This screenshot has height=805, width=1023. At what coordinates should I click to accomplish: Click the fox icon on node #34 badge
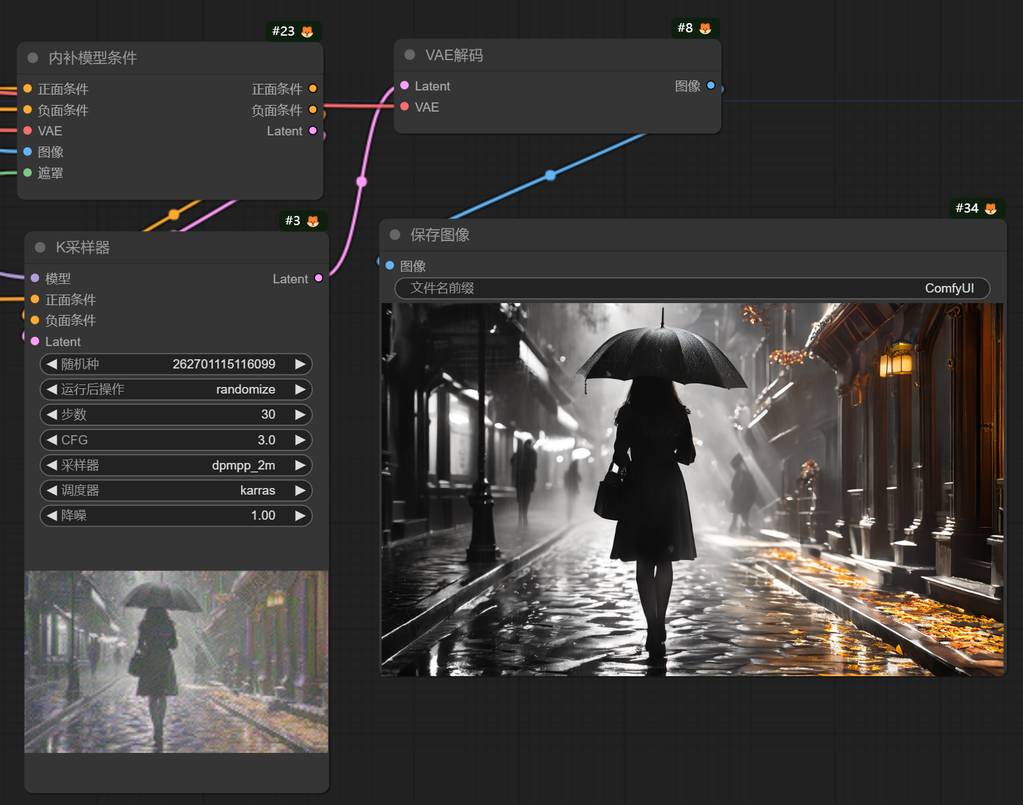[x=990, y=208]
